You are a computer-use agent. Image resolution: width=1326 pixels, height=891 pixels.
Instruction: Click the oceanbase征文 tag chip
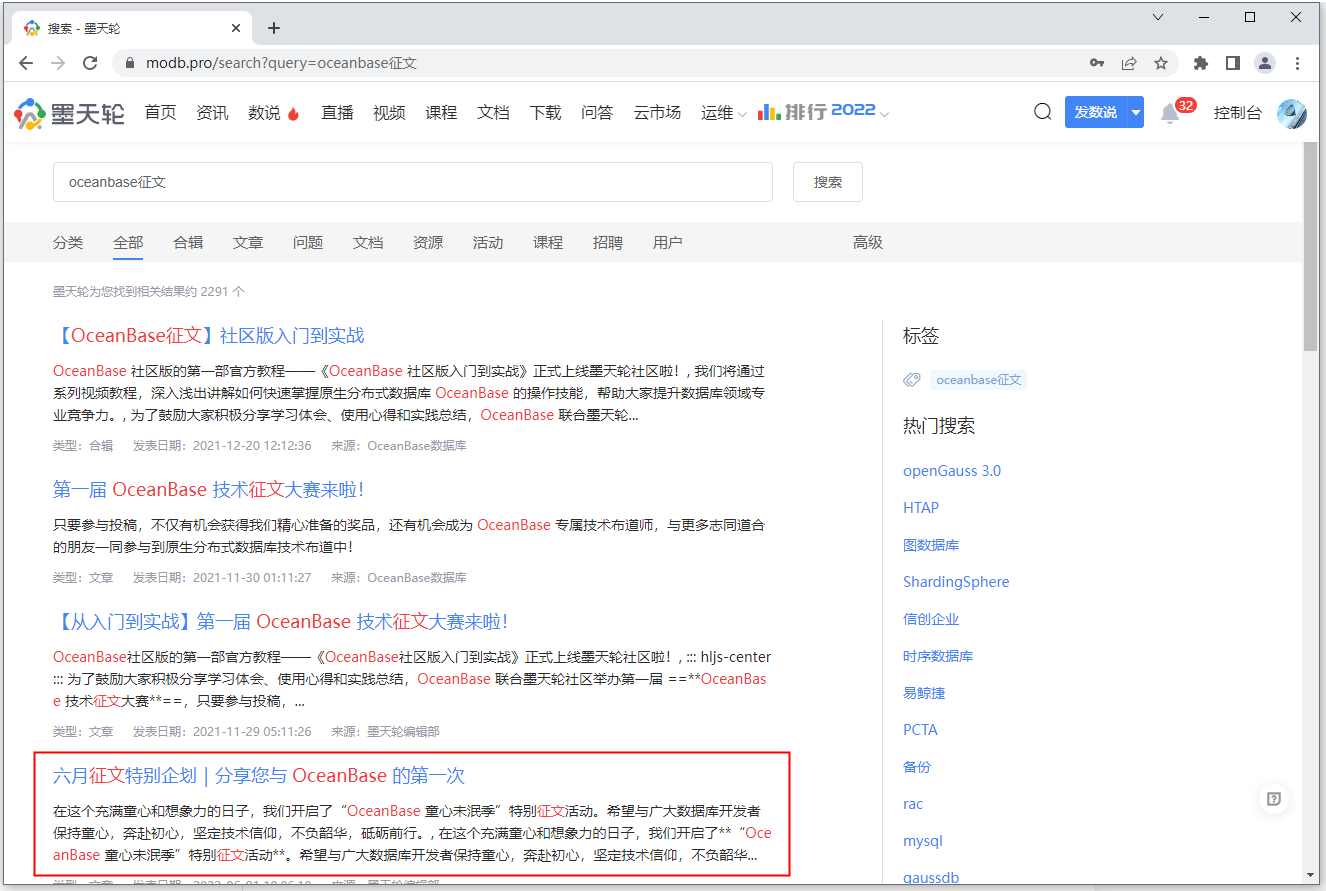pyautogui.click(x=979, y=380)
